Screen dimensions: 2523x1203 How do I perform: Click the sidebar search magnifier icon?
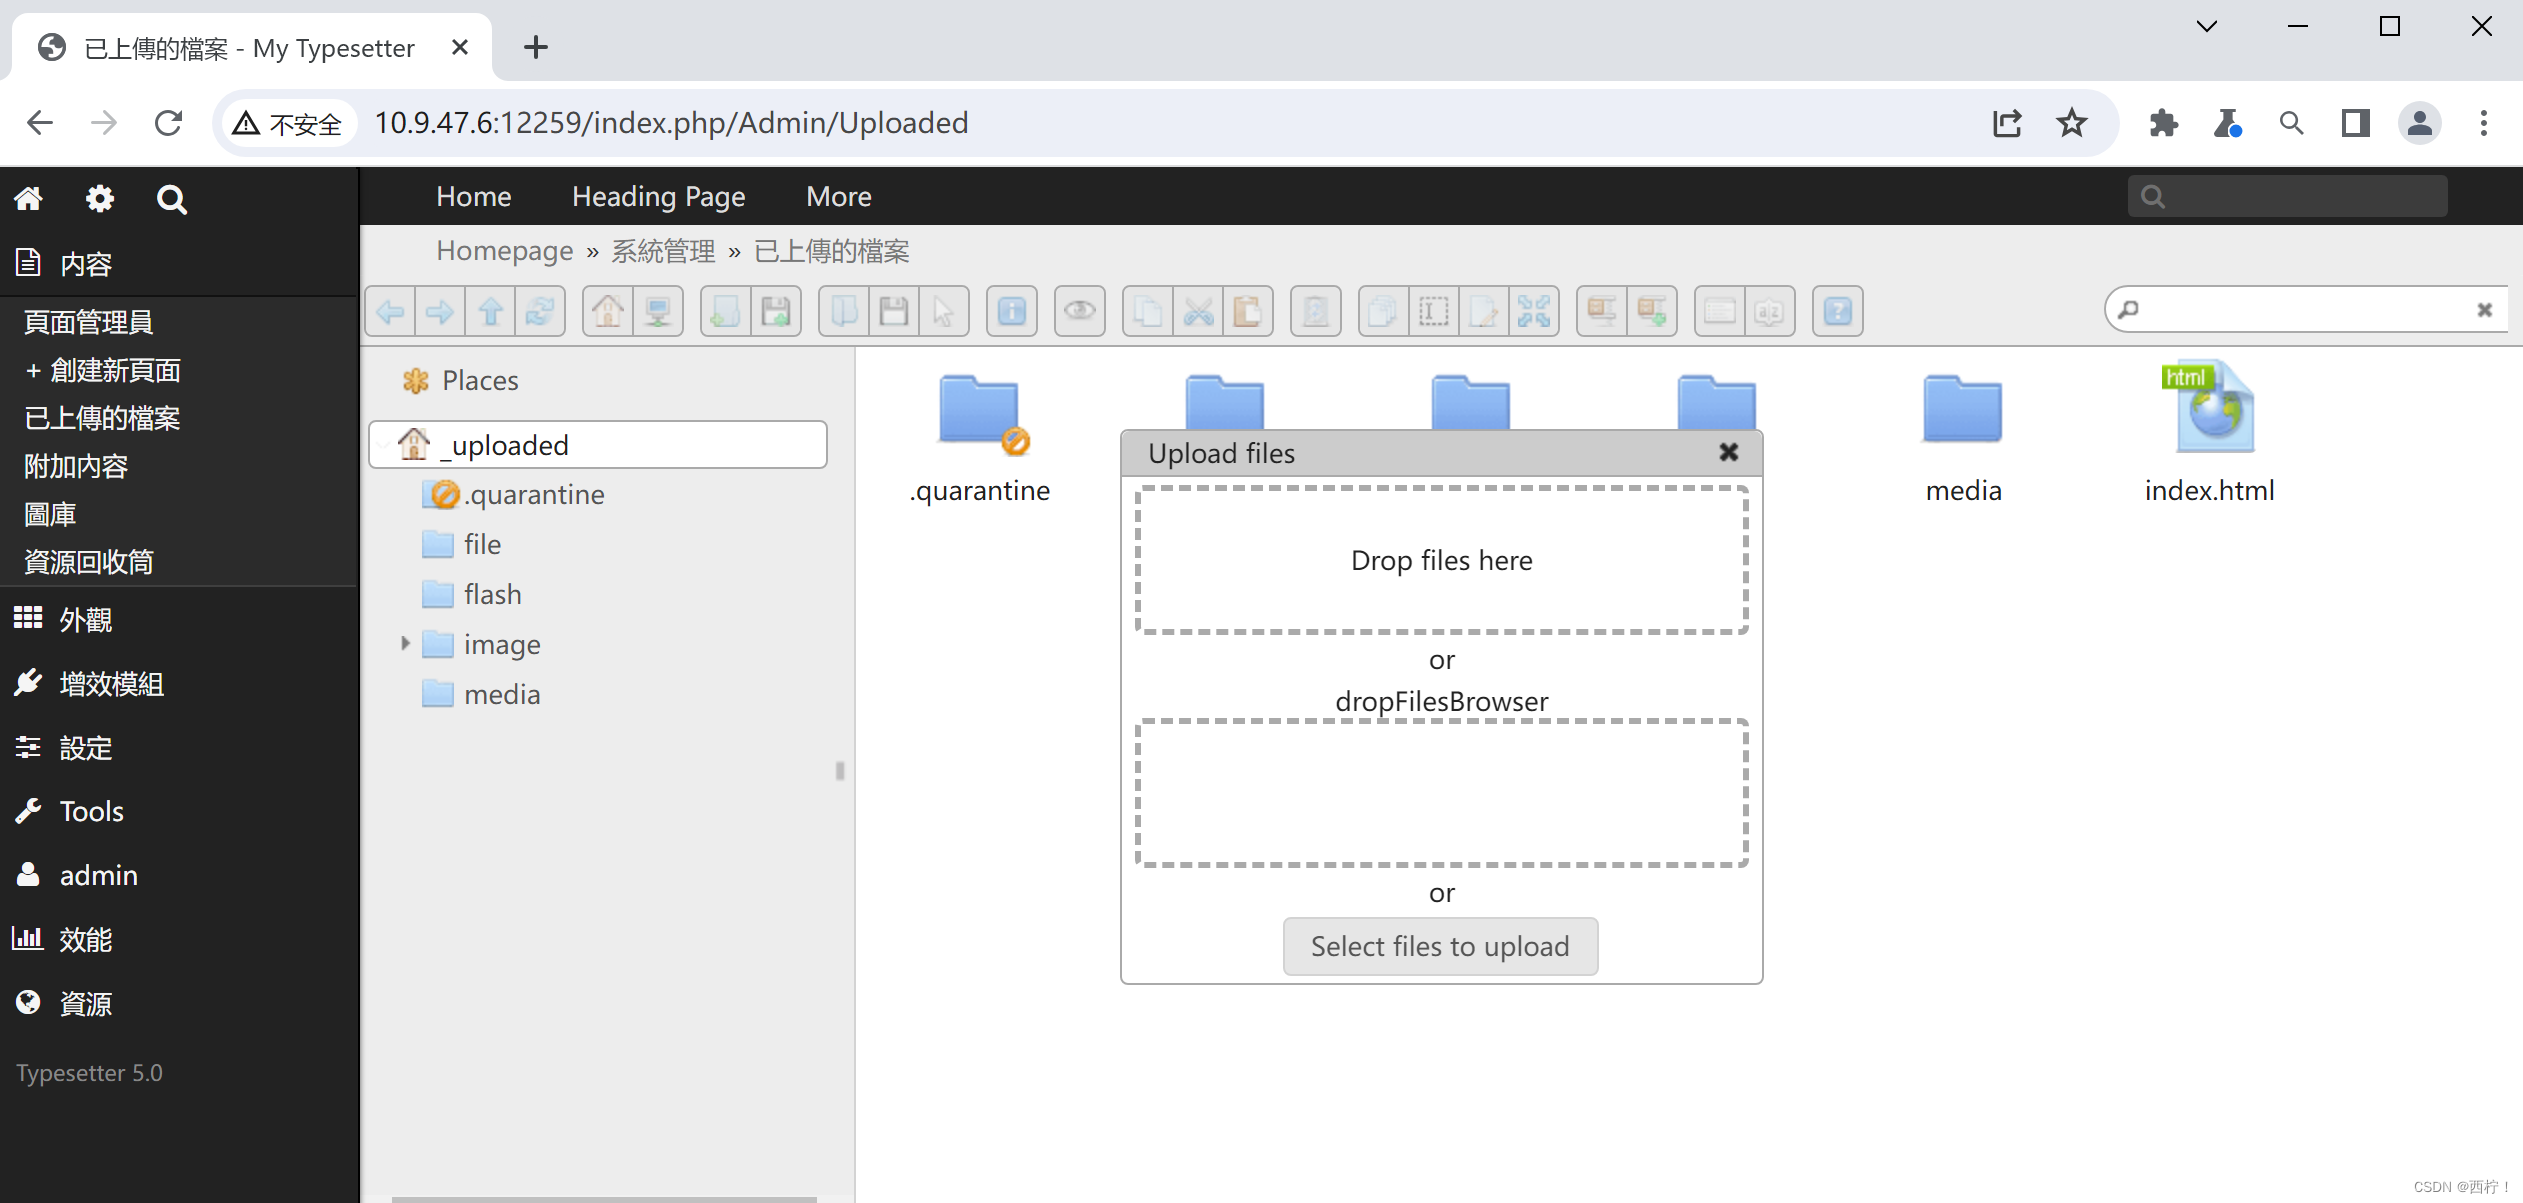tap(172, 199)
